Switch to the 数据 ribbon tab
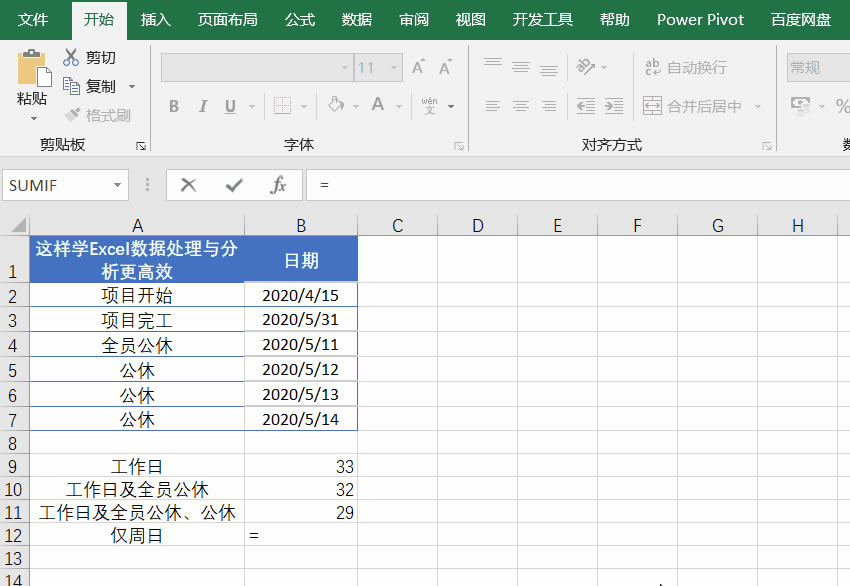This screenshot has height=586, width=850. click(x=355, y=19)
